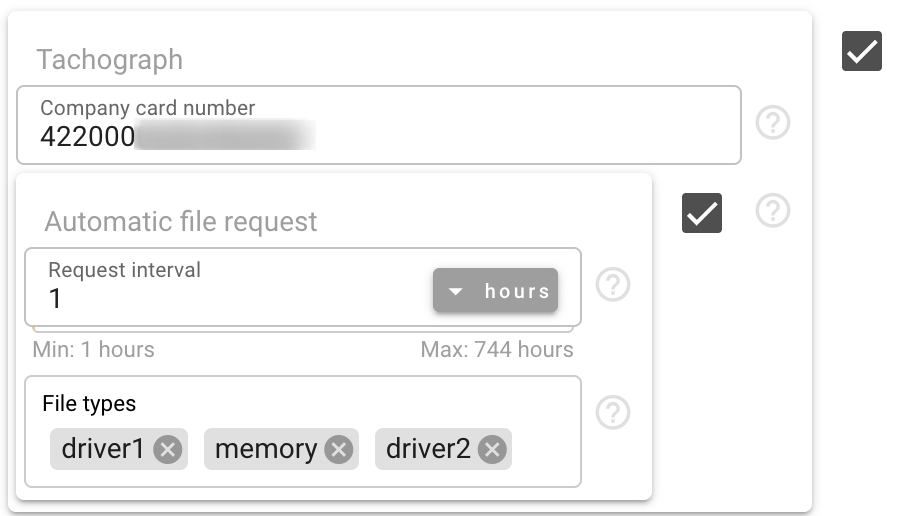This screenshot has height=516, width=904.
Task: Delete the driver2 chip via its X
Action: click(492, 449)
